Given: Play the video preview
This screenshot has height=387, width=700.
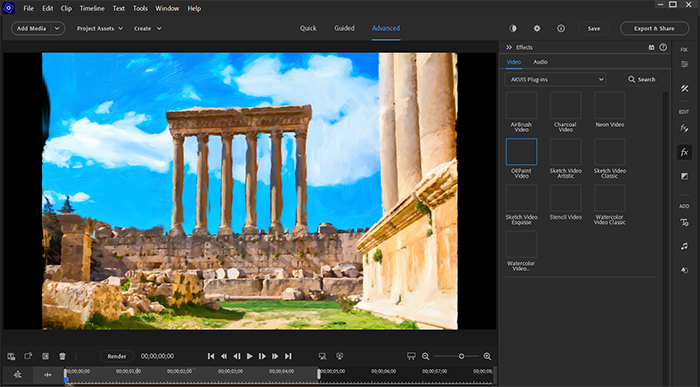Looking at the screenshot, I should click(250, 356).
